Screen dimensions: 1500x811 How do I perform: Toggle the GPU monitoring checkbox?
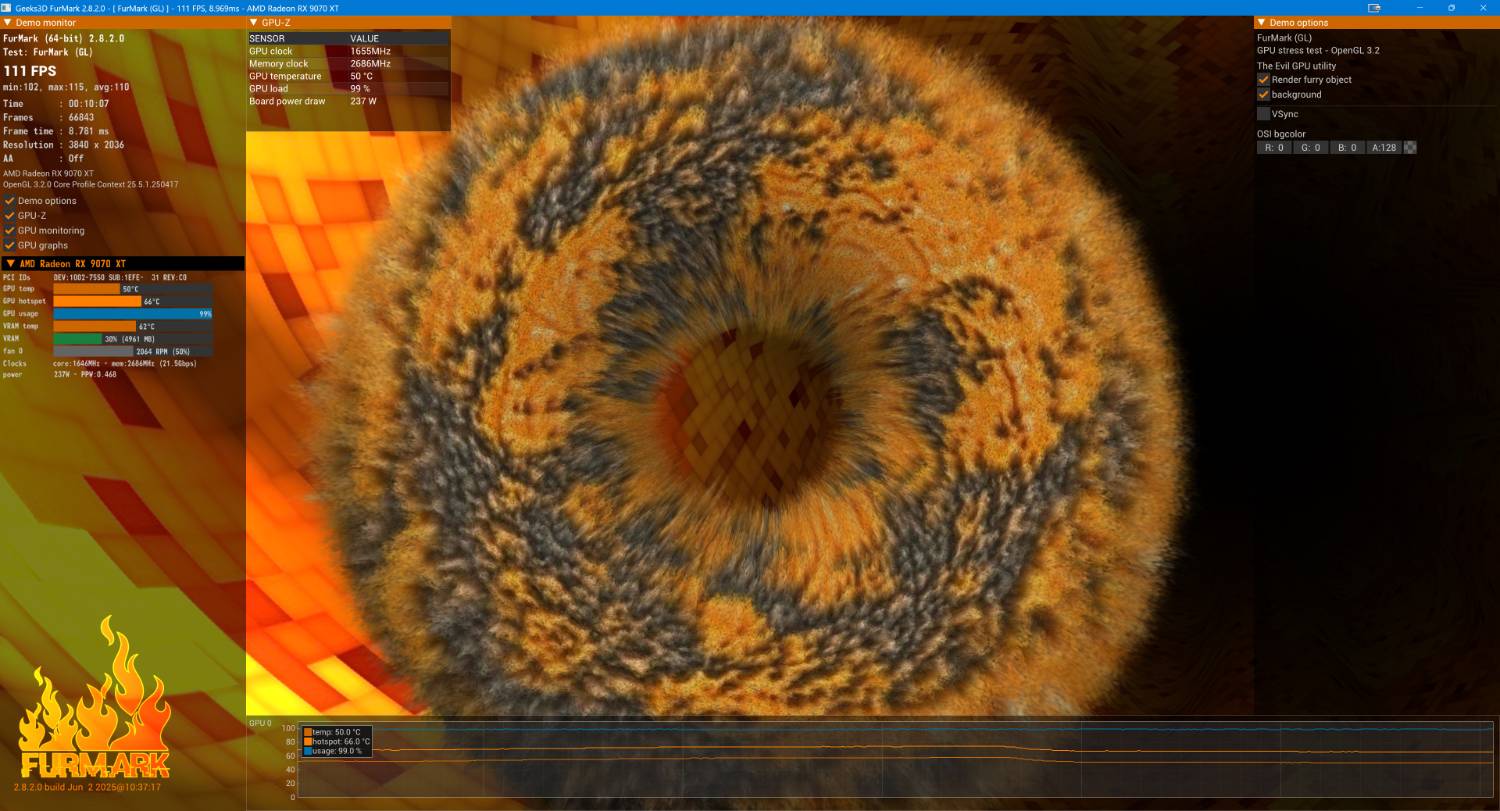[10, 230]
